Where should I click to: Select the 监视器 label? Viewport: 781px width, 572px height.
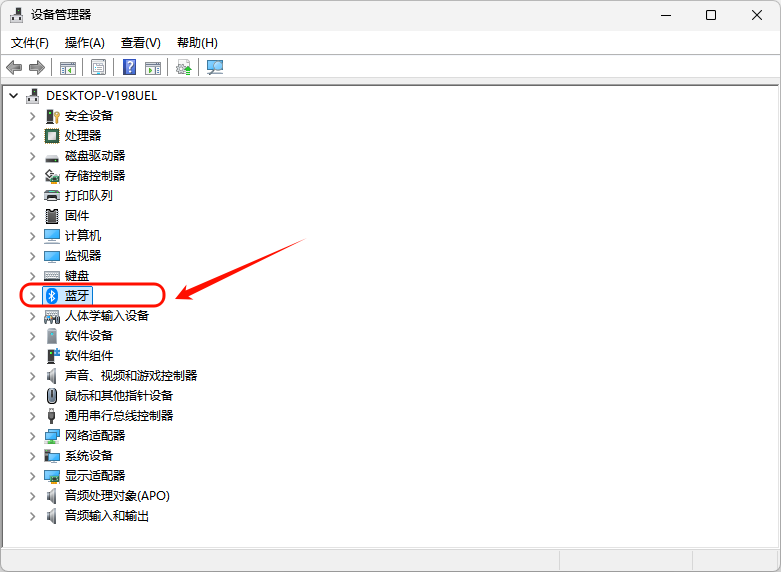click(x=83, y=256)
